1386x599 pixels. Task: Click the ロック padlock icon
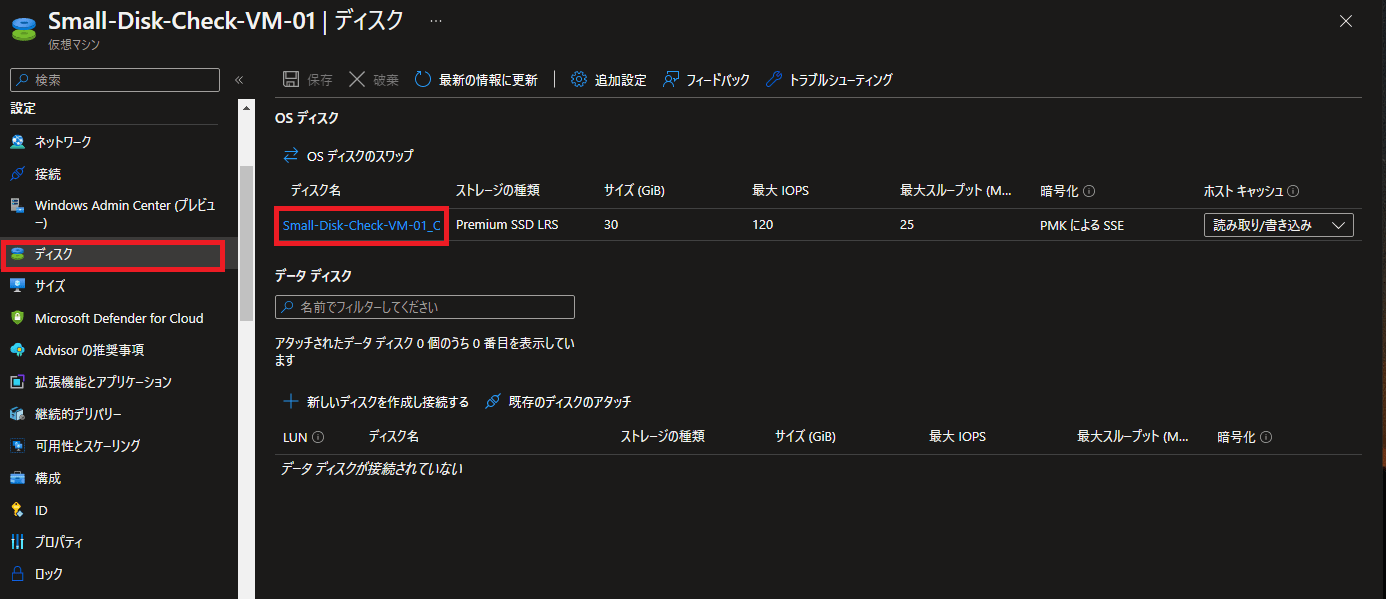(17, 574)
